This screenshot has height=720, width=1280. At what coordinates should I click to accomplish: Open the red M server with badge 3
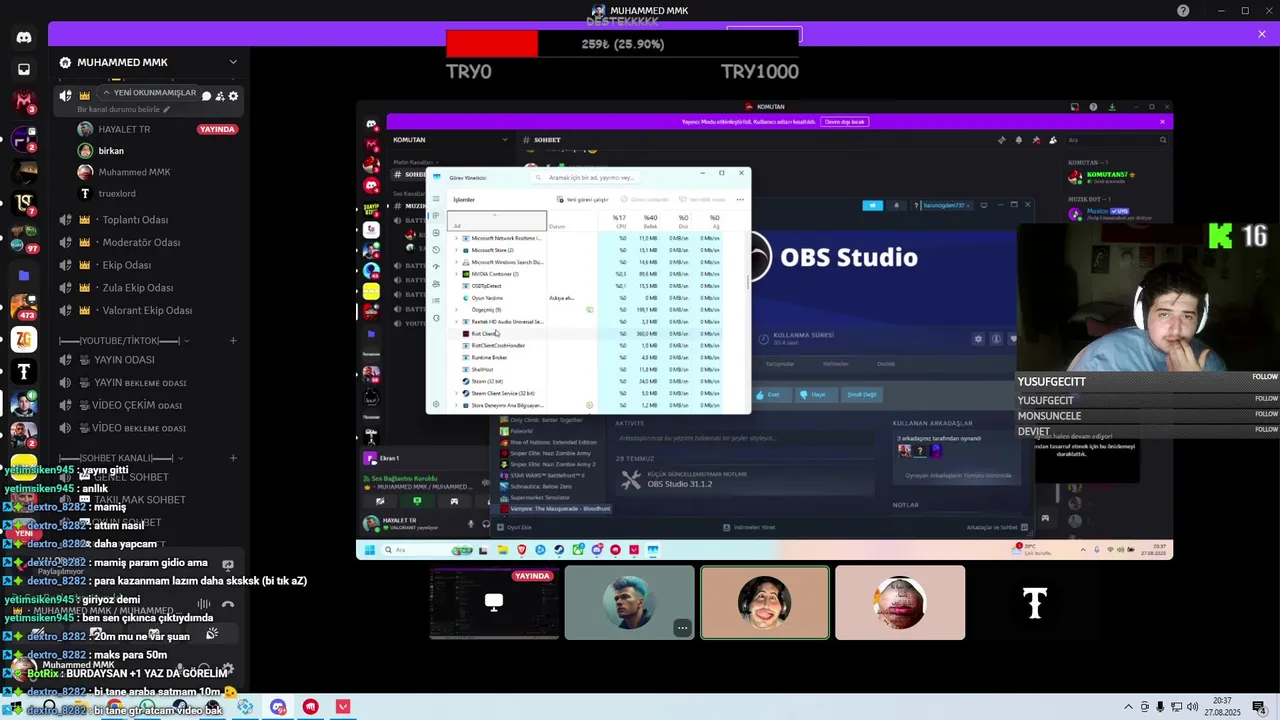[x=24, y=101]
